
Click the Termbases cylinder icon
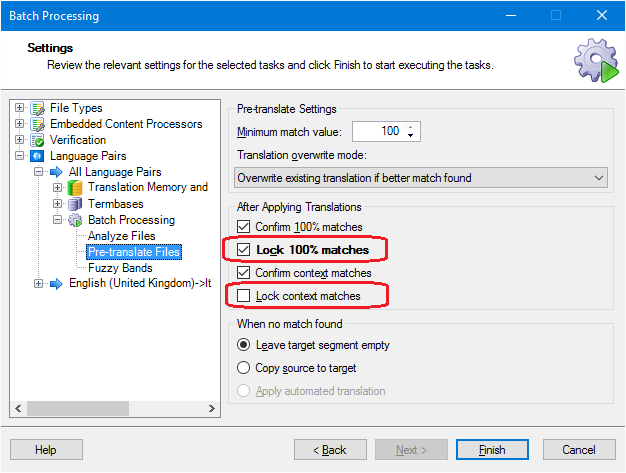pos(75,204)
